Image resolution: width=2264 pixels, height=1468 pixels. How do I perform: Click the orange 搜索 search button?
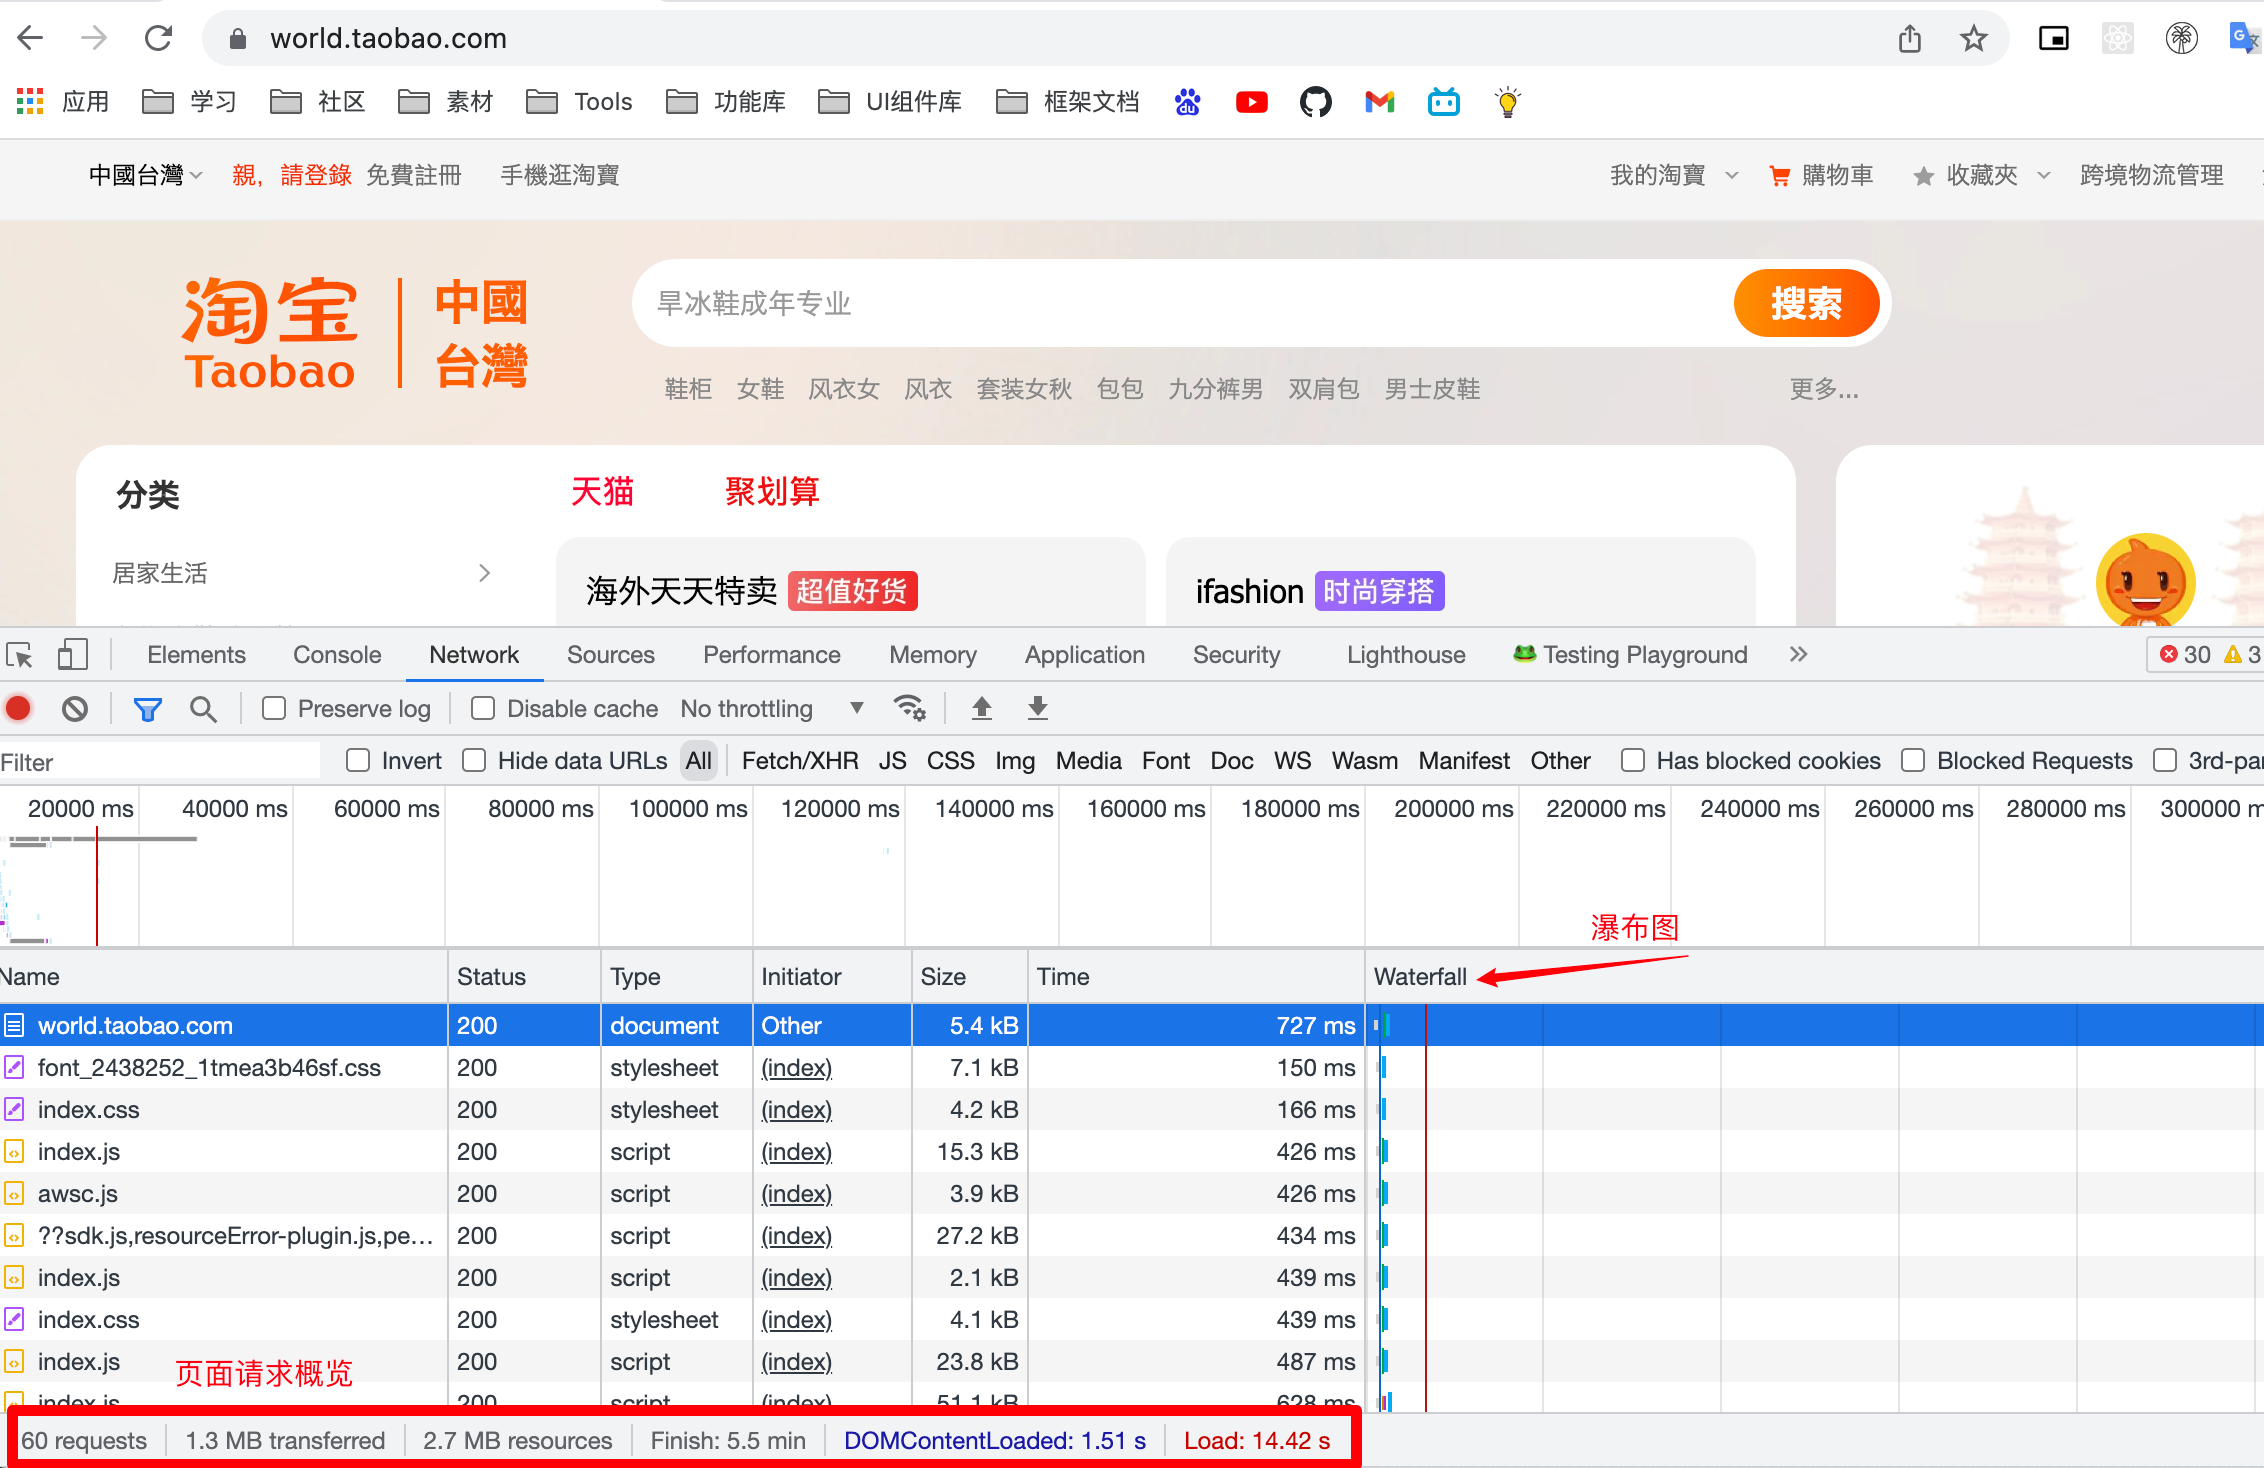coord(1806,303)
